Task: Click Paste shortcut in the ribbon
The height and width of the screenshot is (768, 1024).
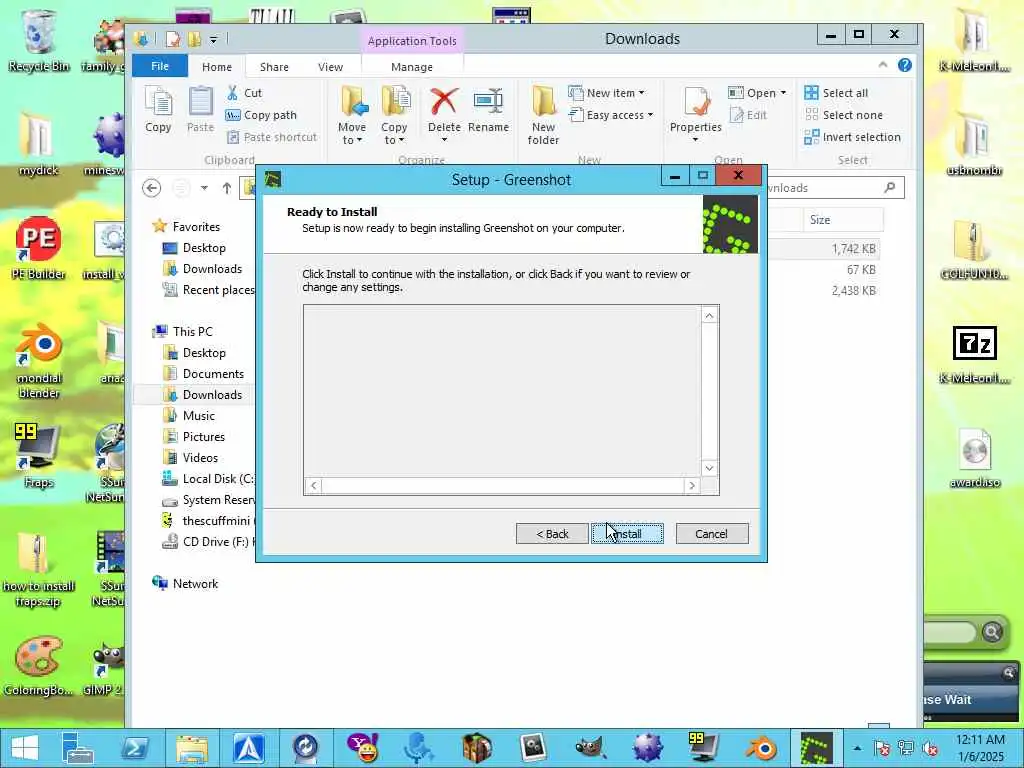Action: (272, 137)
